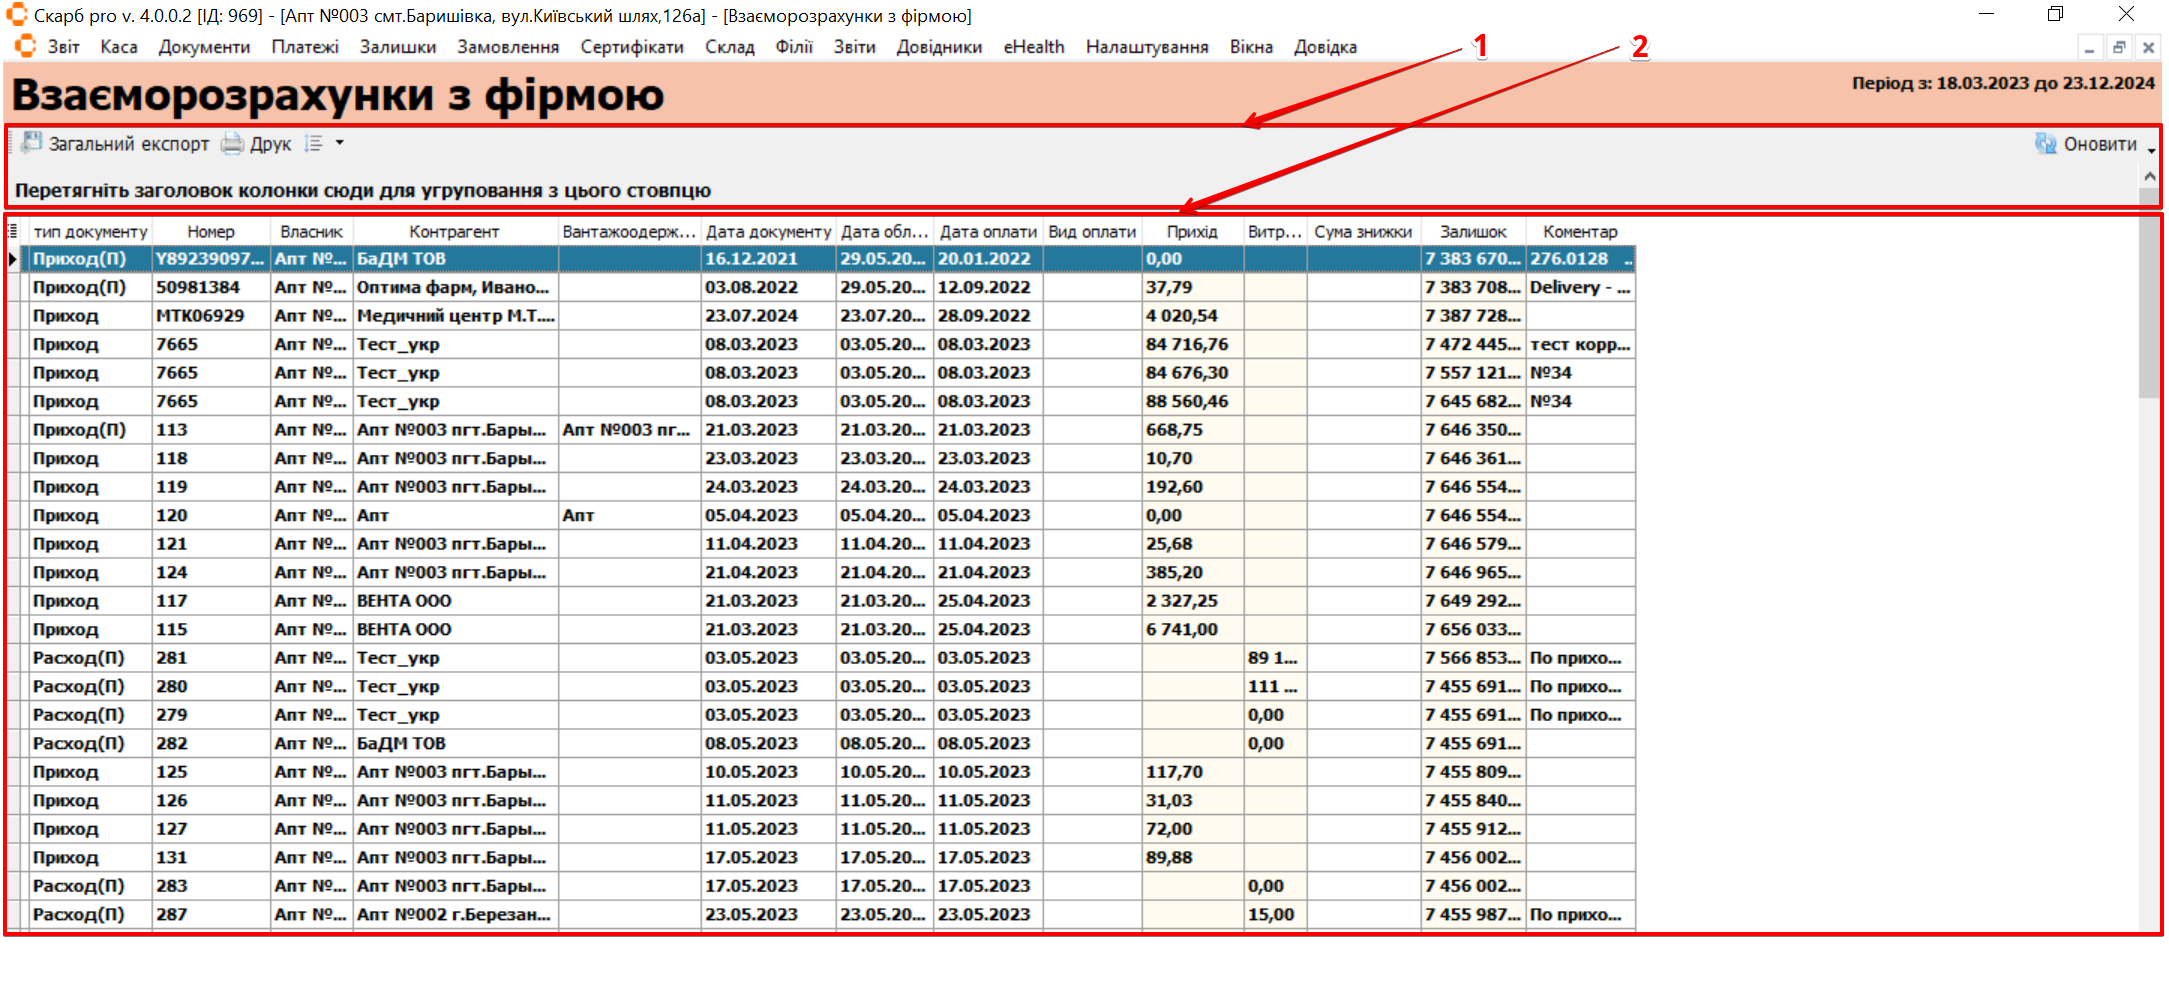Sort by Контрагент column header
Screen dimensions: 2169x1005
(x=454, y=231)
